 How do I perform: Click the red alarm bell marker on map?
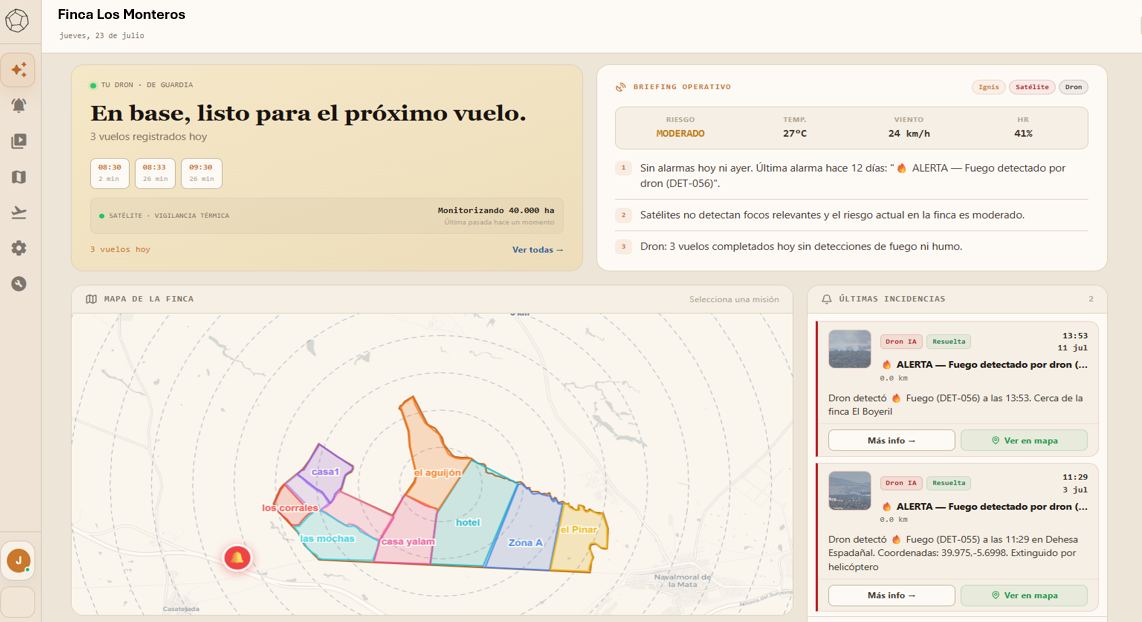237,558
